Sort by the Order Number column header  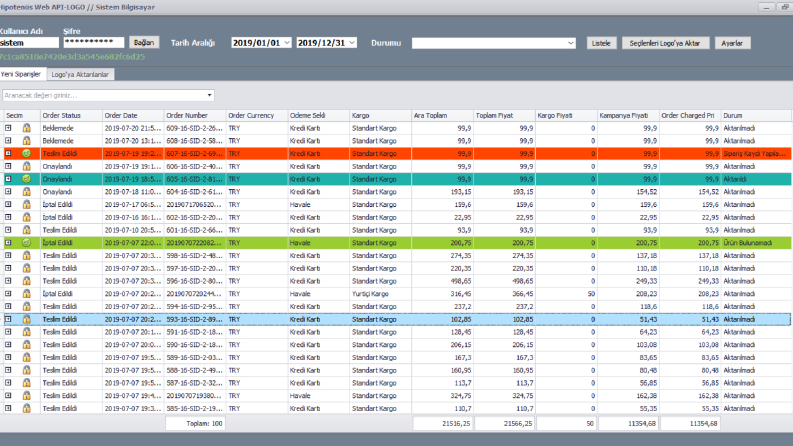coord(195,115)
